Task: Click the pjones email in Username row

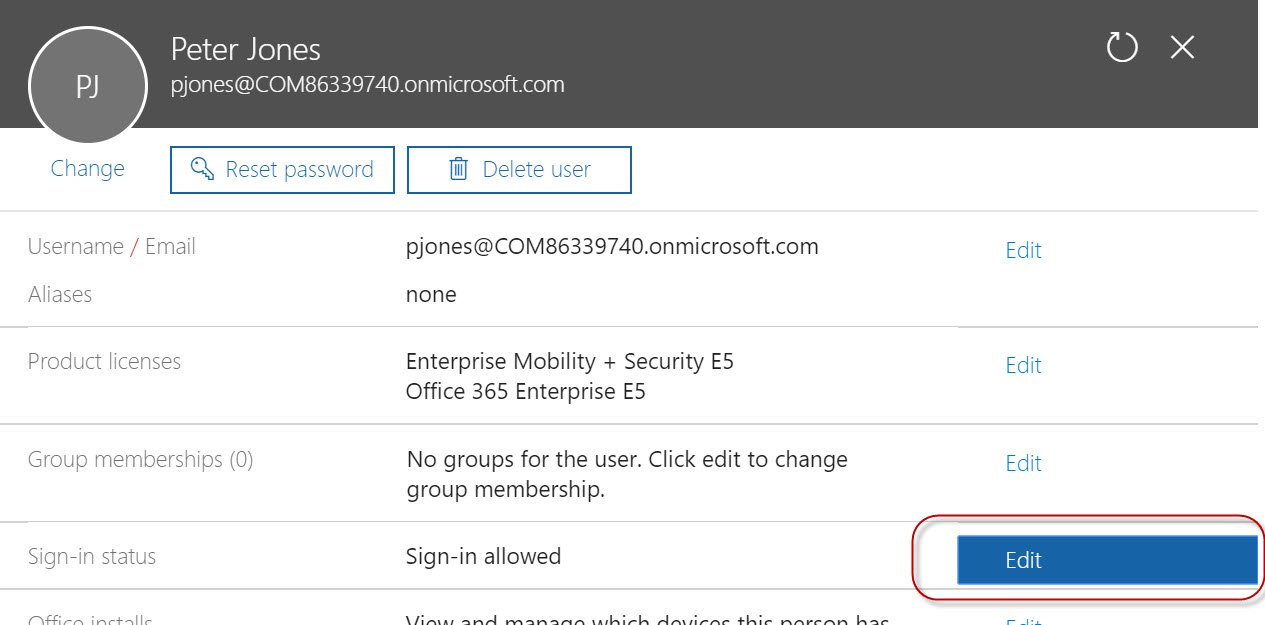Action: coord(611,245)
